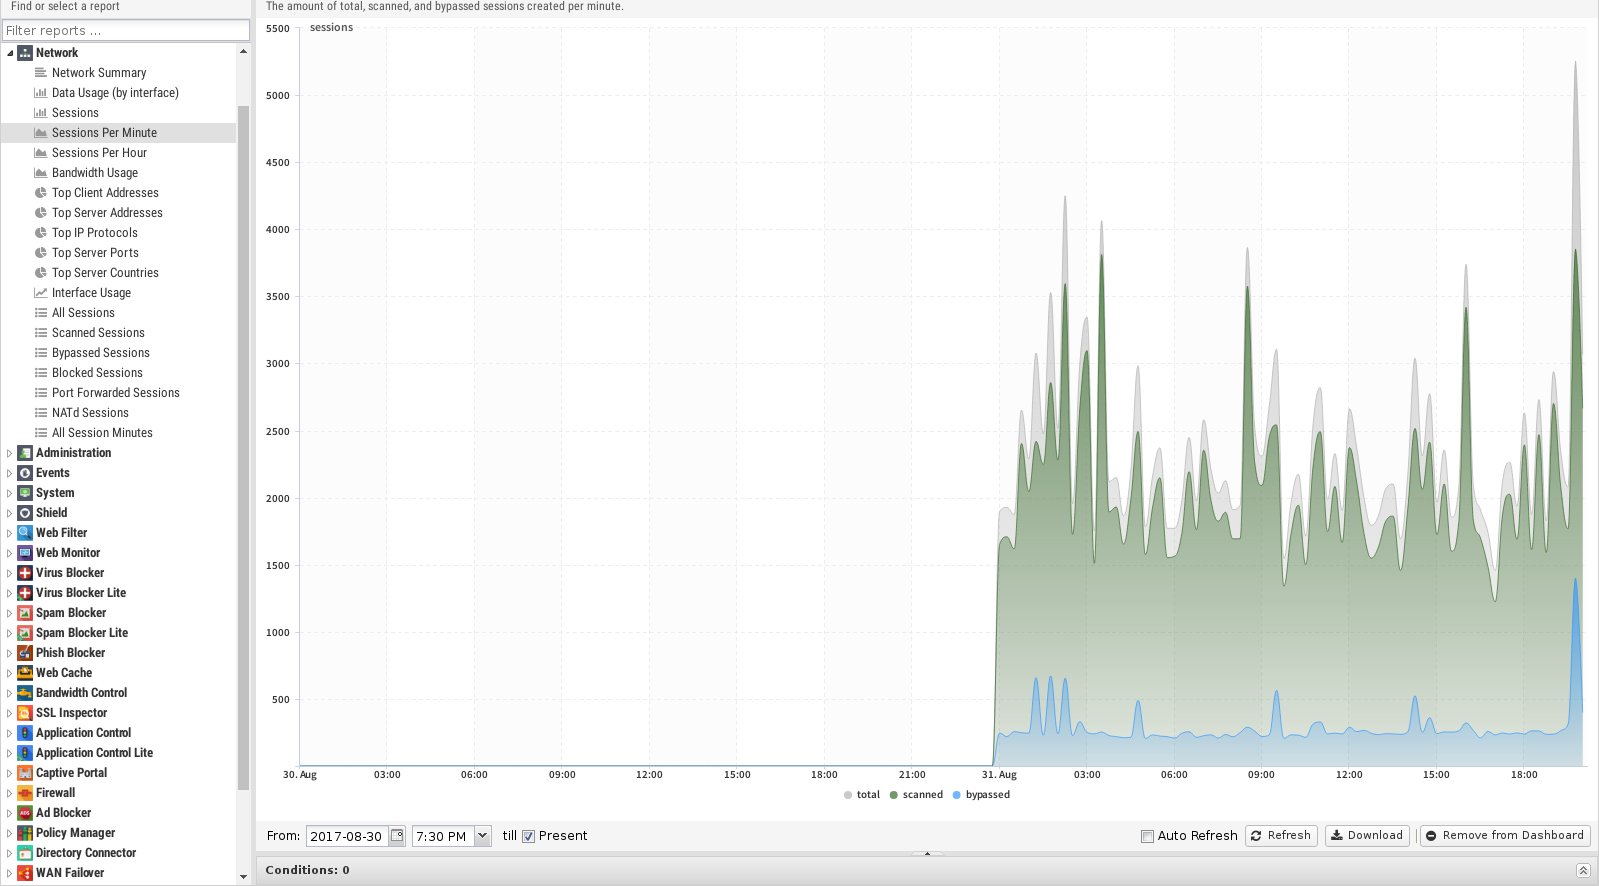Click the Web Filter app icon

25,533
